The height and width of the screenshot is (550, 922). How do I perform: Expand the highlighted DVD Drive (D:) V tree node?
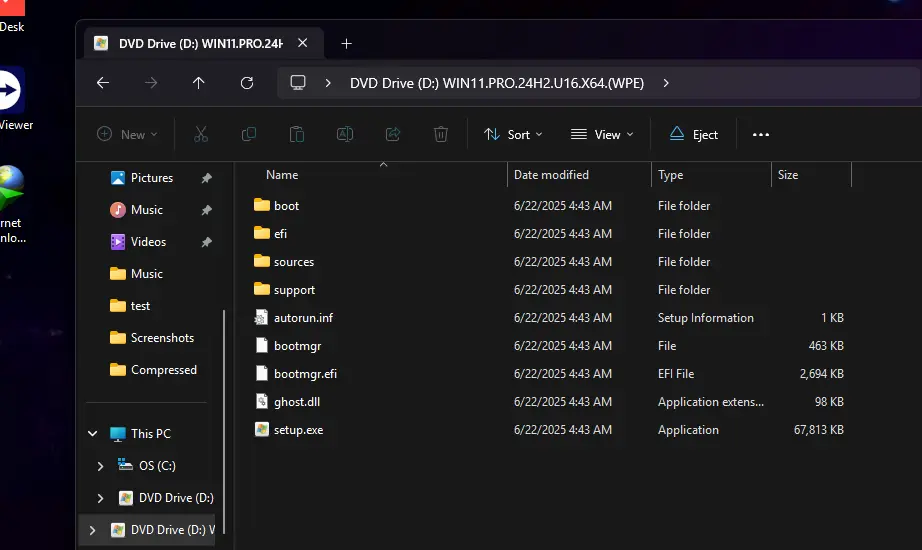coord(92,530)
